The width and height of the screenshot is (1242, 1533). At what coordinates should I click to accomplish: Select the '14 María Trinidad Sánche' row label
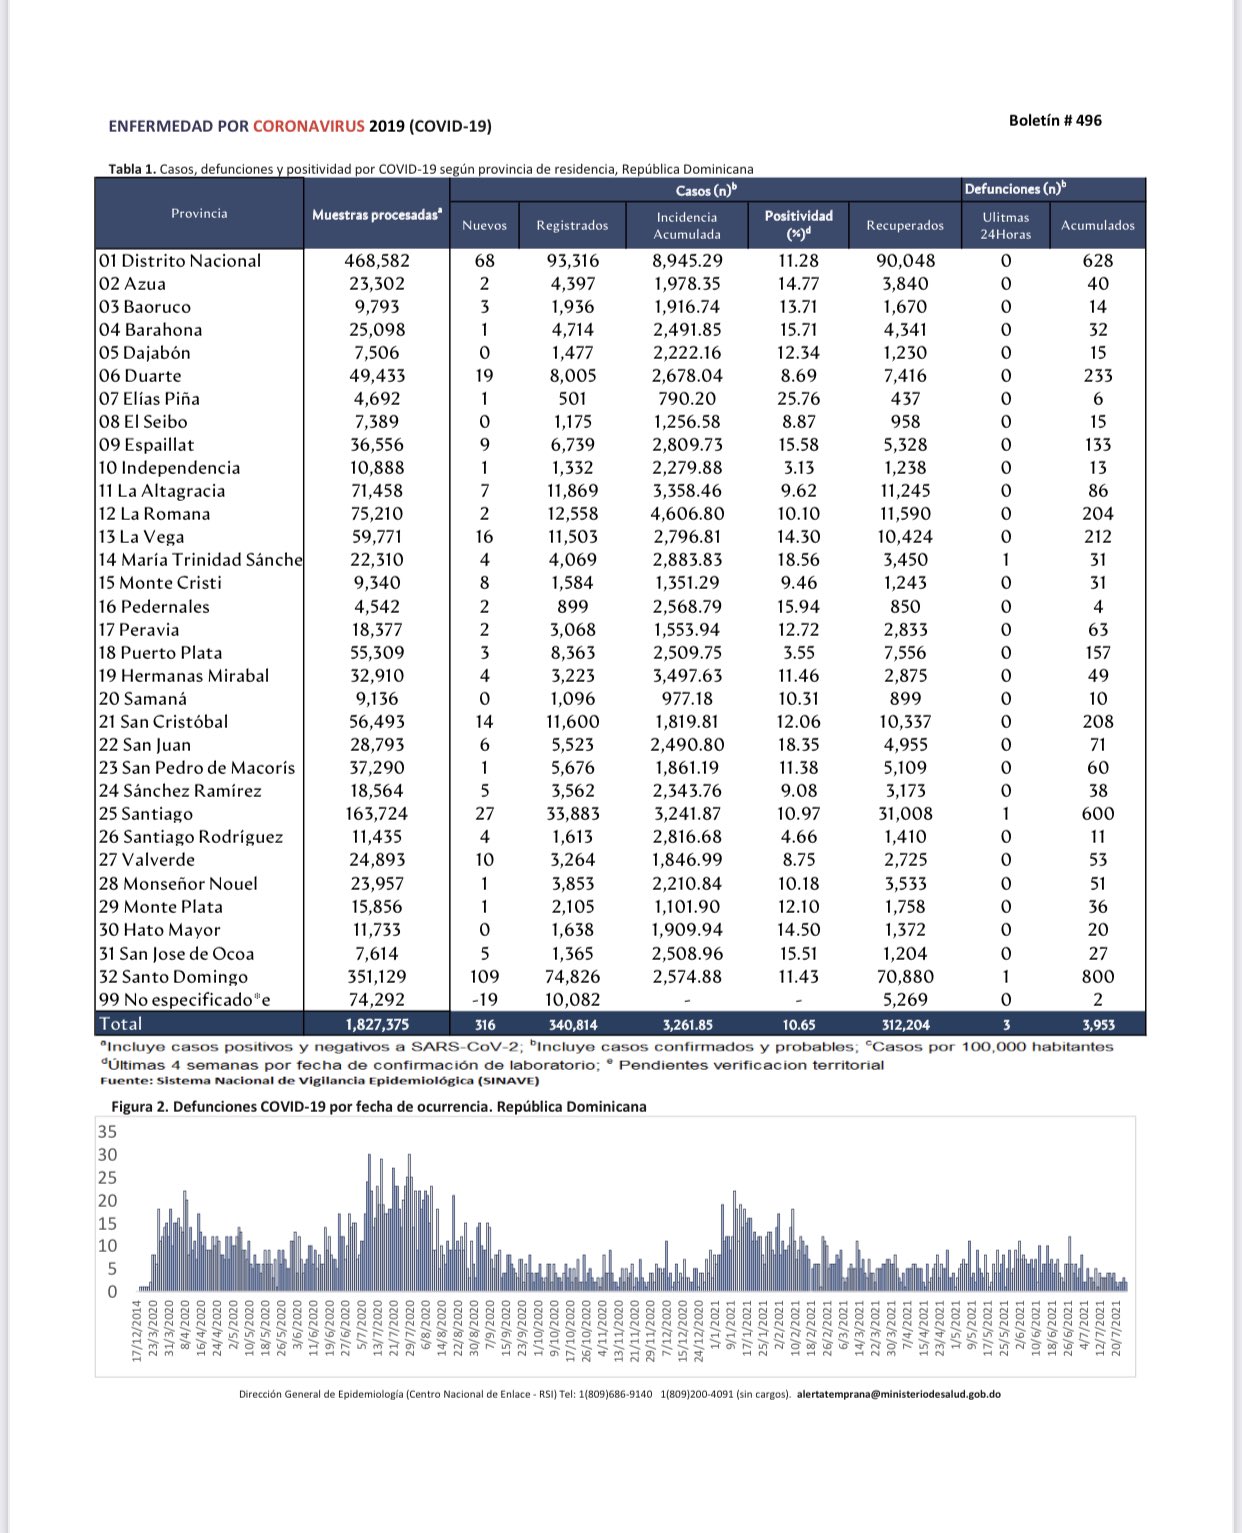[200, 560]
